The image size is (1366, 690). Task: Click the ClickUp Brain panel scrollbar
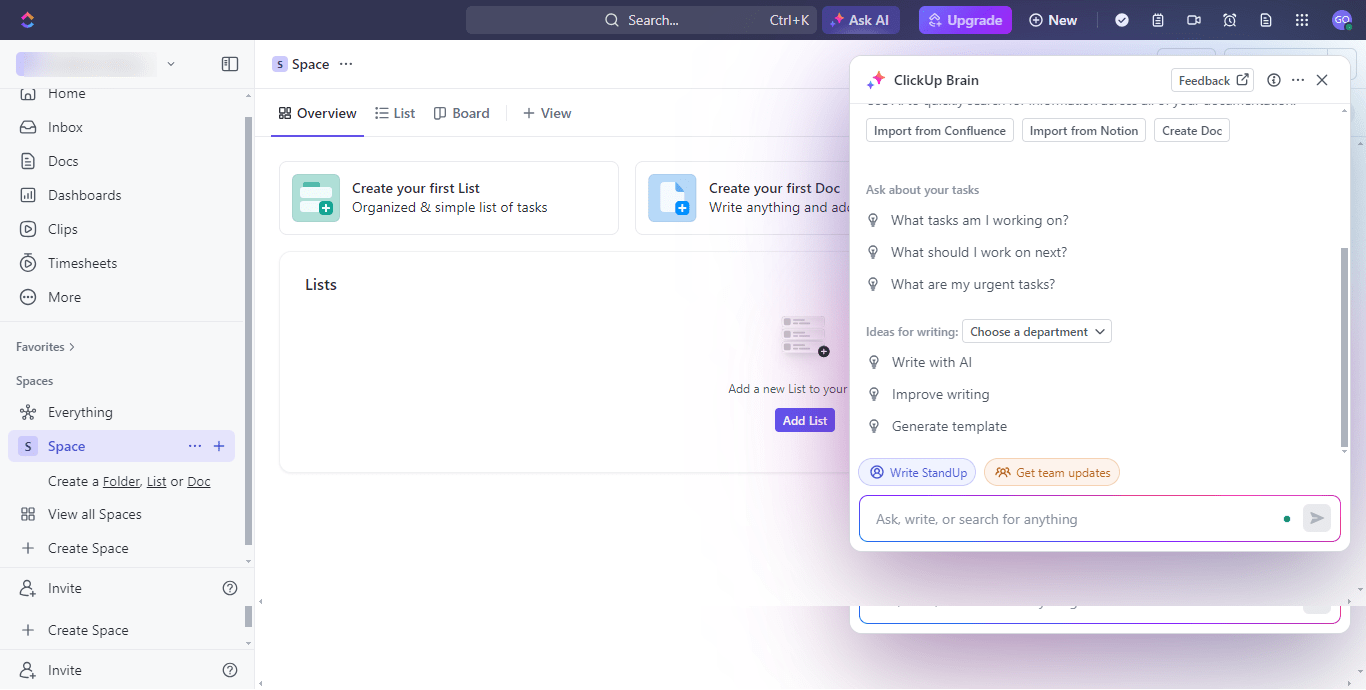(1344, 347)
